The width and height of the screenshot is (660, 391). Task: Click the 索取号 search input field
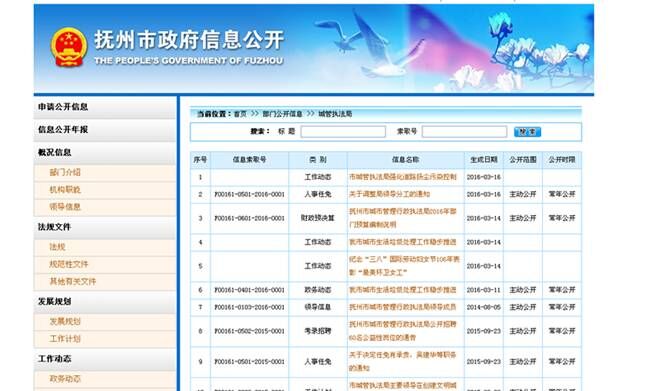pos(464,132)
